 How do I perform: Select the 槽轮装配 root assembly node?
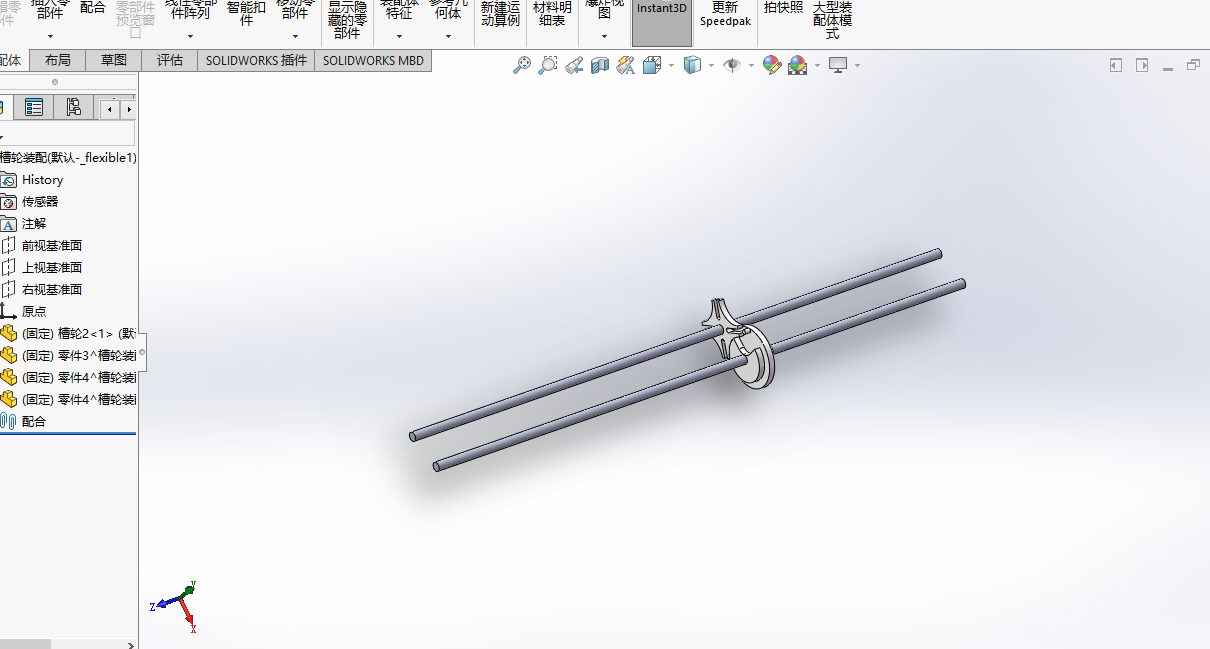pos(68,157)
